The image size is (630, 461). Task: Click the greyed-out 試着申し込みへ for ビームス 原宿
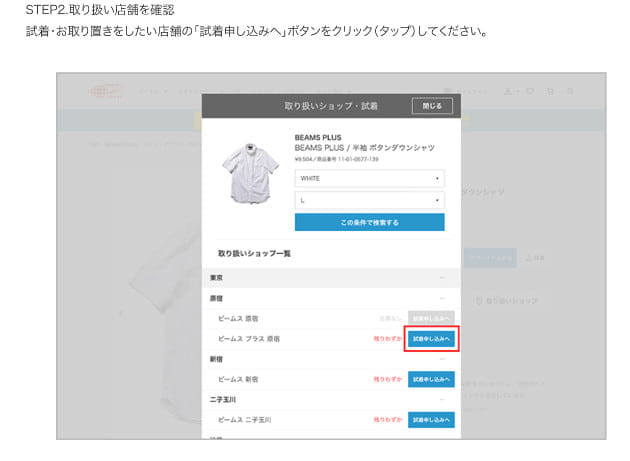click(x=431, y=318)
